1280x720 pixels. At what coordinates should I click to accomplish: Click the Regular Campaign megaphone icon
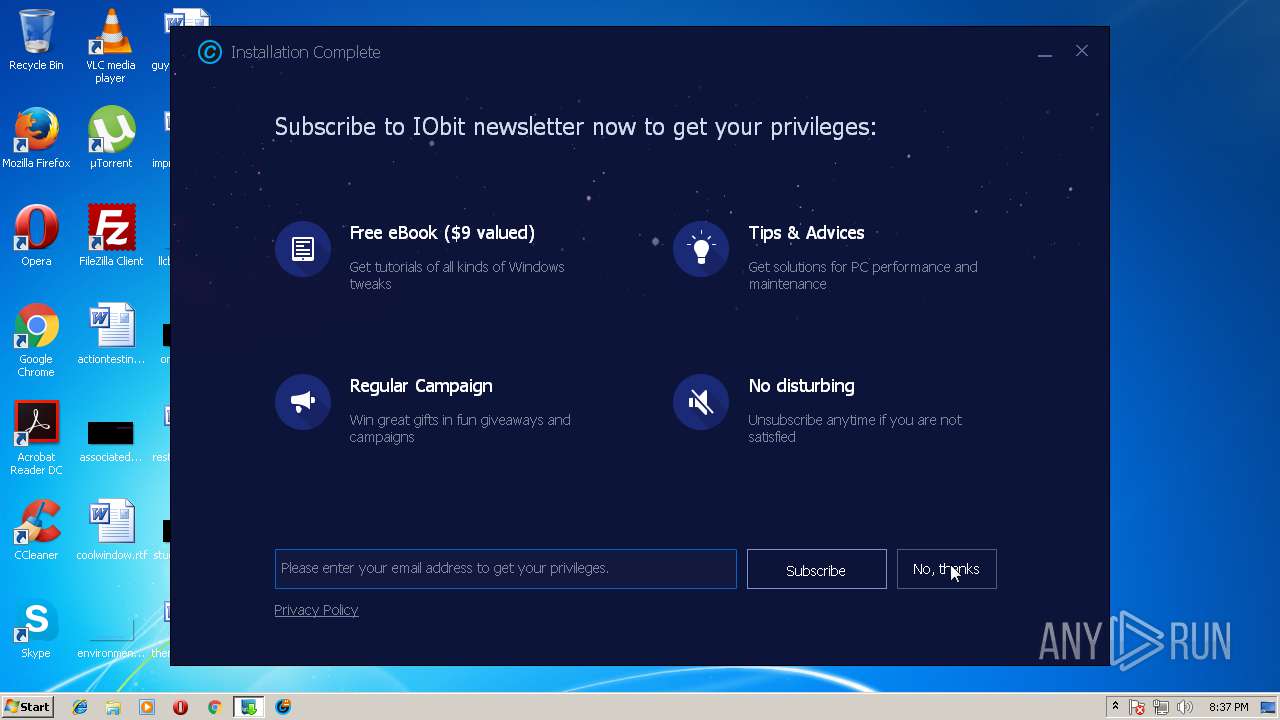pos(303,402)
